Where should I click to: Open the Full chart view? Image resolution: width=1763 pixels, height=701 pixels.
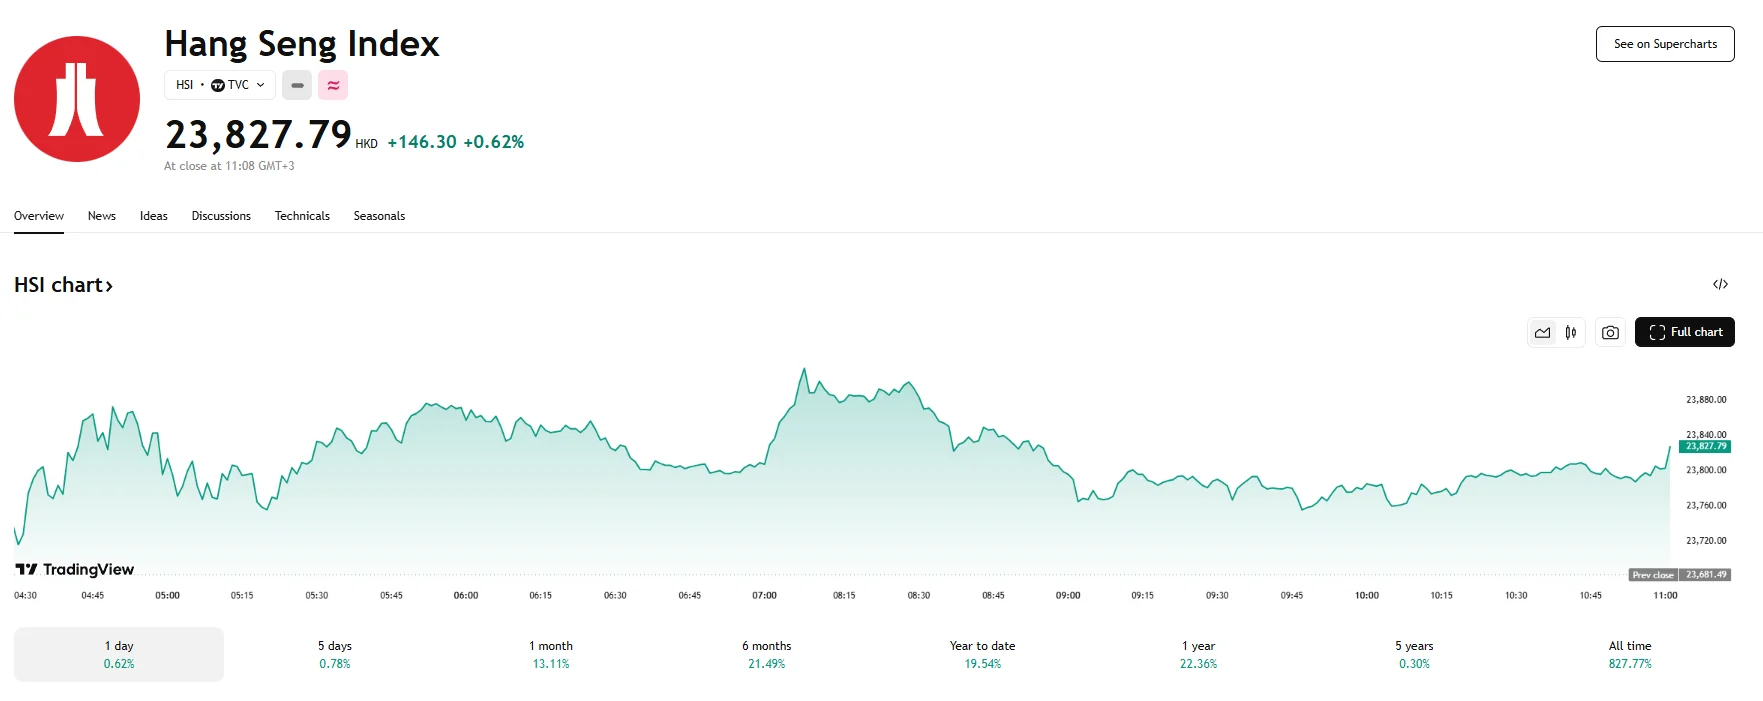(1685, 332)
